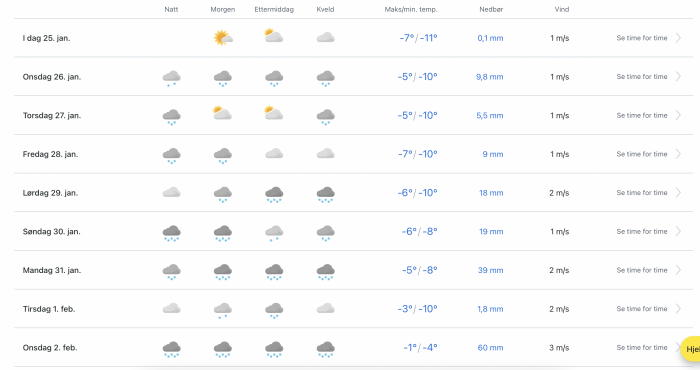Click the heavy snow morning icon for Onsdag 2. feb.
Screen dimensions: 700x370
pos(223,349)
